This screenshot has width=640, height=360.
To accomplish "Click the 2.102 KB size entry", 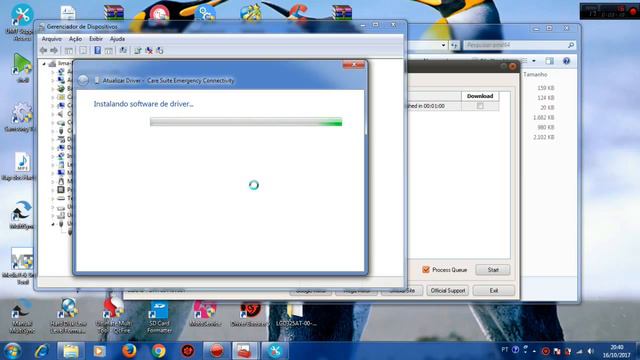I will [x=544, y=137].
